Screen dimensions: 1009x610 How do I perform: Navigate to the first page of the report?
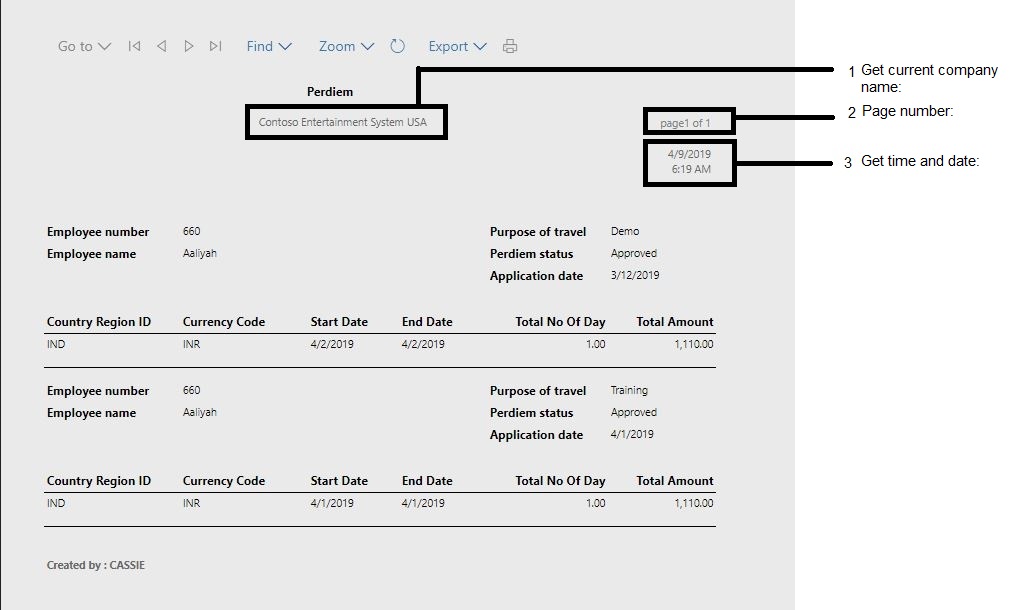133,46
